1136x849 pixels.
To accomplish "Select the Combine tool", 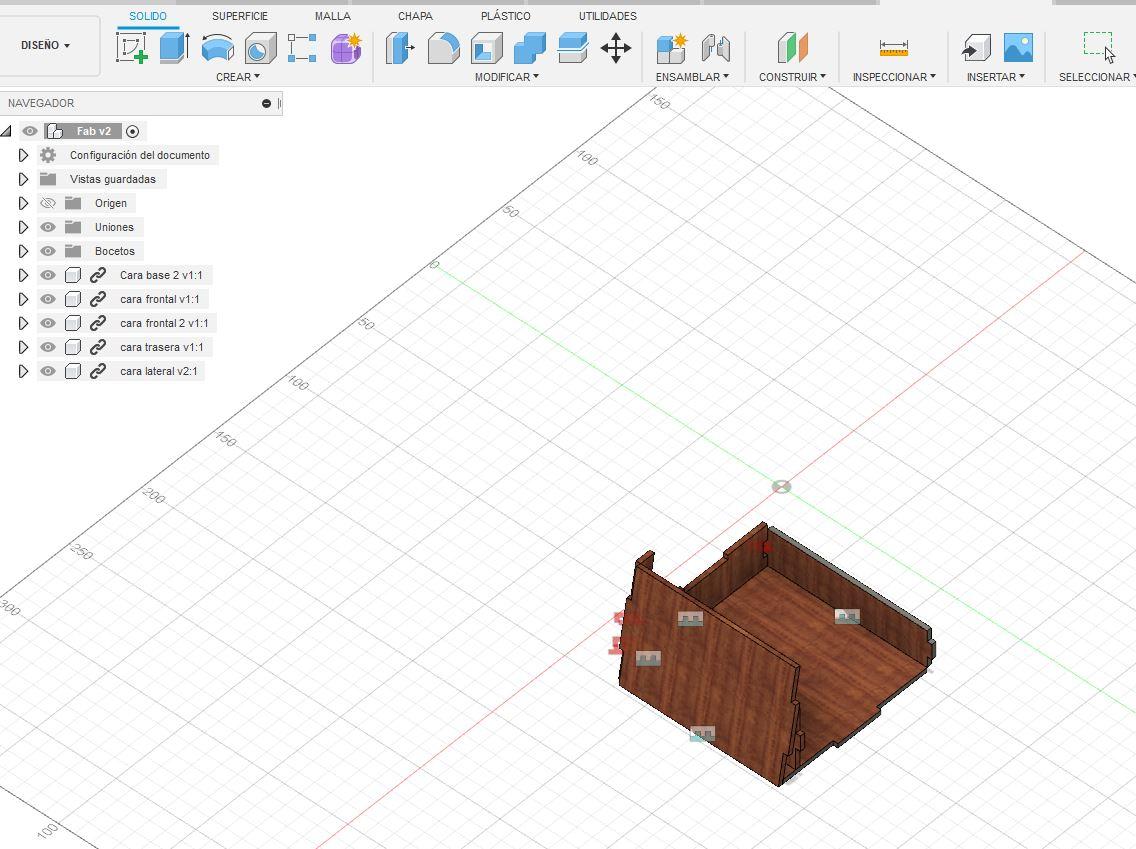I will [x=530, y=48].
